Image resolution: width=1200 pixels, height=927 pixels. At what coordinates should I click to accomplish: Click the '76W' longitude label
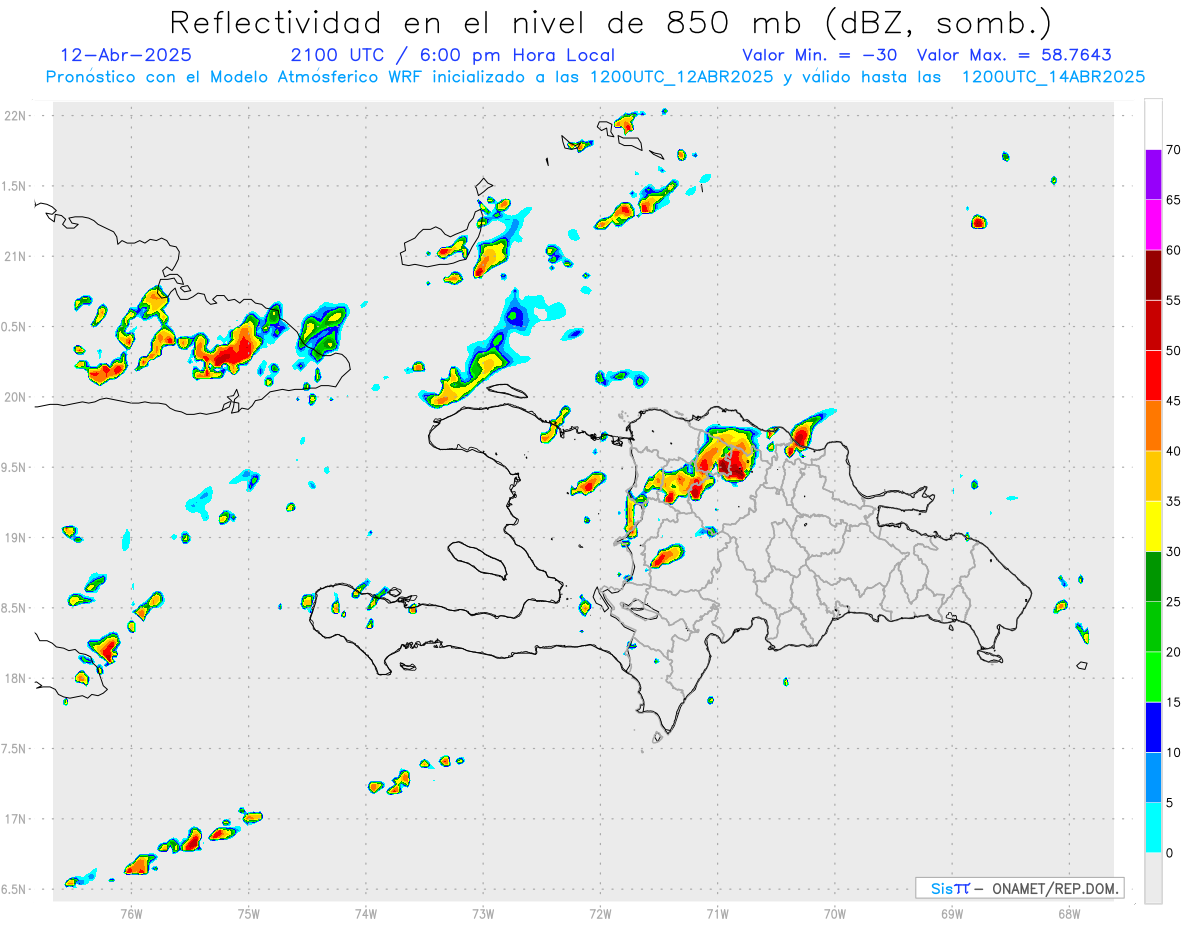click(131, 913)
